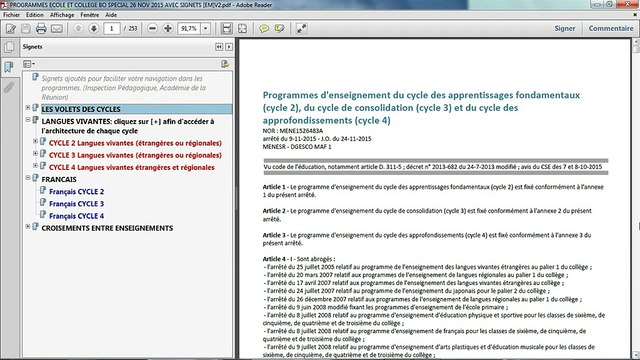Viewport: 640px width, 360px height.
Task: Expand CYCLE 3 Langues vivantes bookmark
Action: (x=36, y=153)
